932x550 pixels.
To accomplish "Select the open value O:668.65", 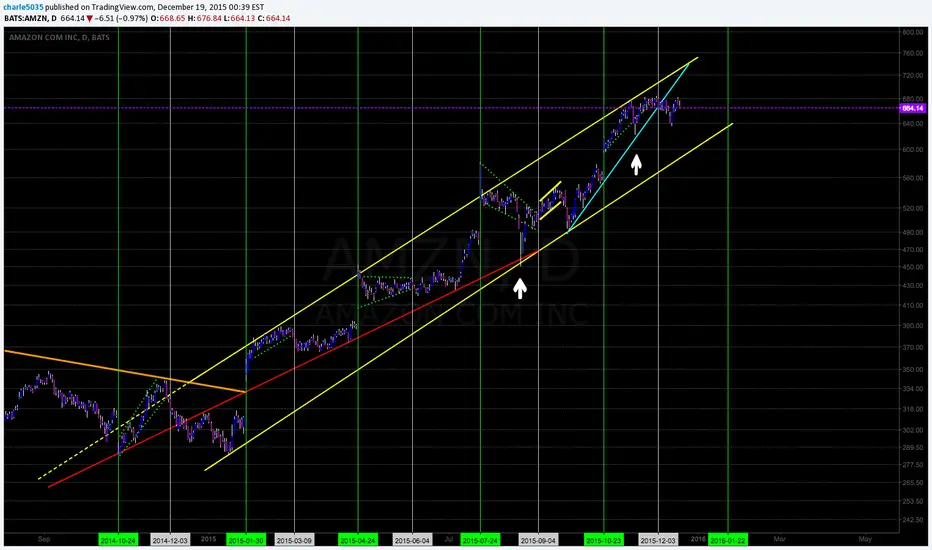I will click(167, 18).
